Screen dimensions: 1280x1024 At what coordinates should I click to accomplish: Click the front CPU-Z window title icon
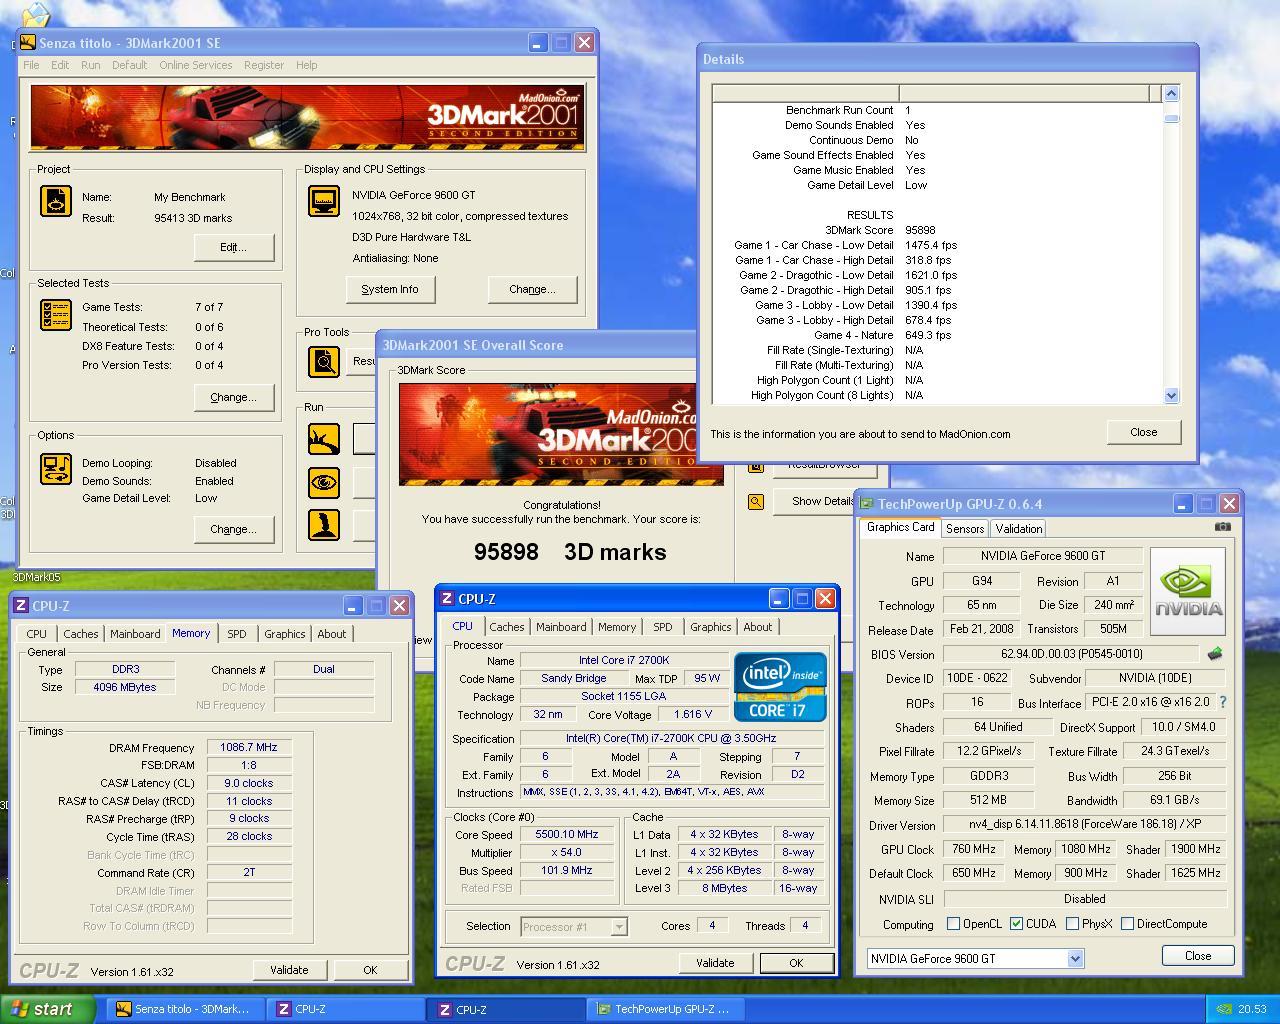click(447, 599)
